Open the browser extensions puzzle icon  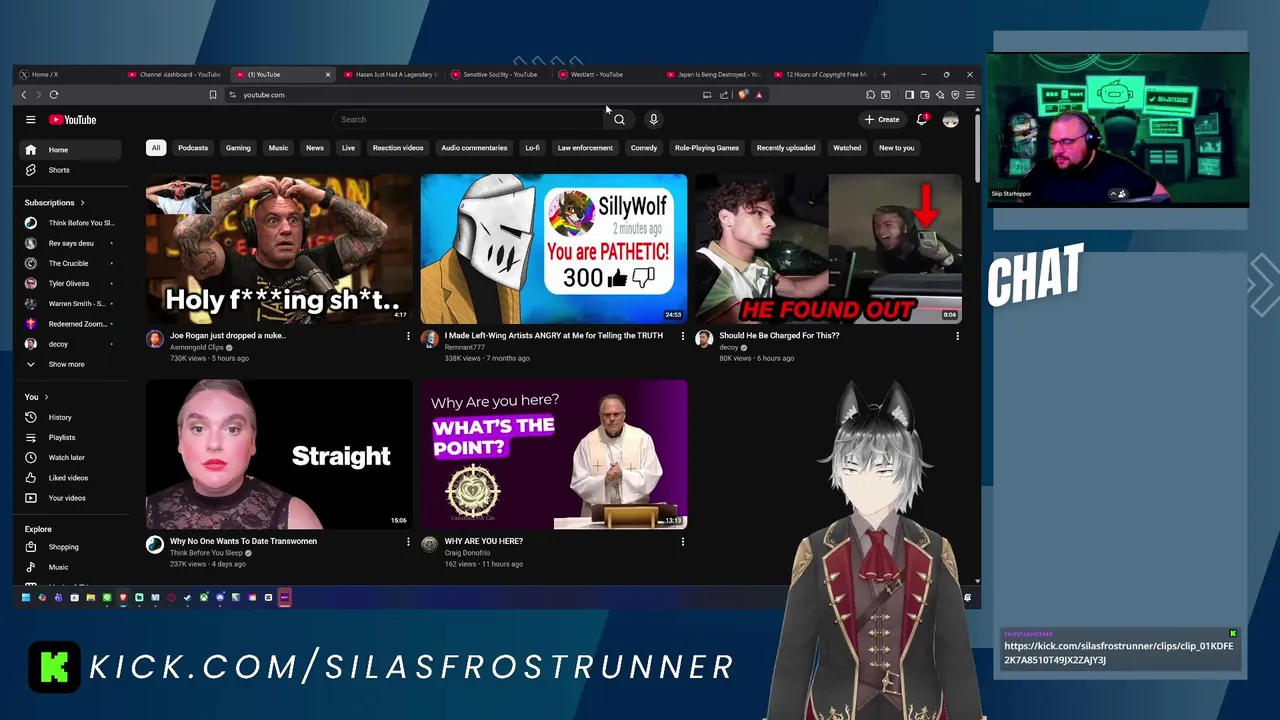coord(870,95)
